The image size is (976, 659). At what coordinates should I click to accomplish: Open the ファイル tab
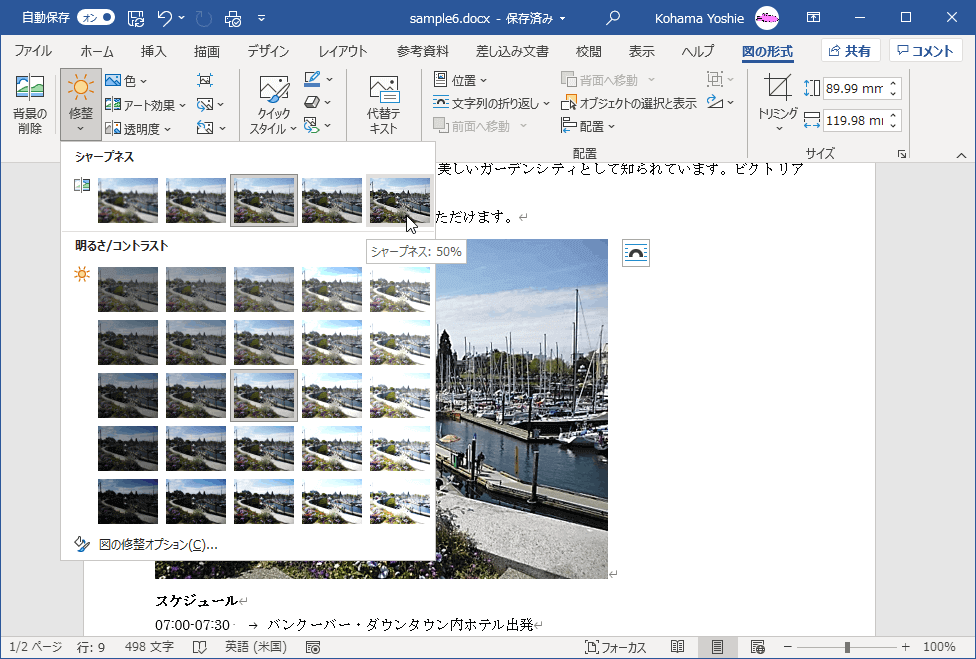tap(33, 52)
